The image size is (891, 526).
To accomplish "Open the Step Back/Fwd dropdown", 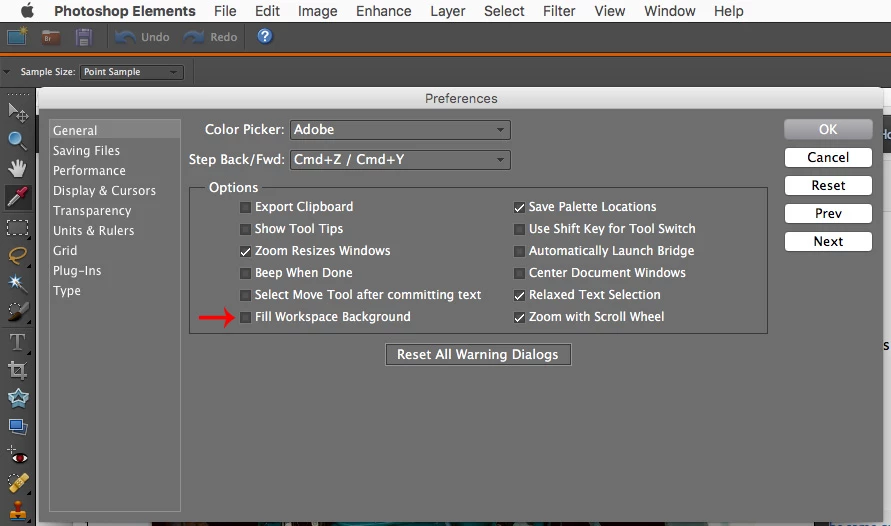I will click(400, 160).
